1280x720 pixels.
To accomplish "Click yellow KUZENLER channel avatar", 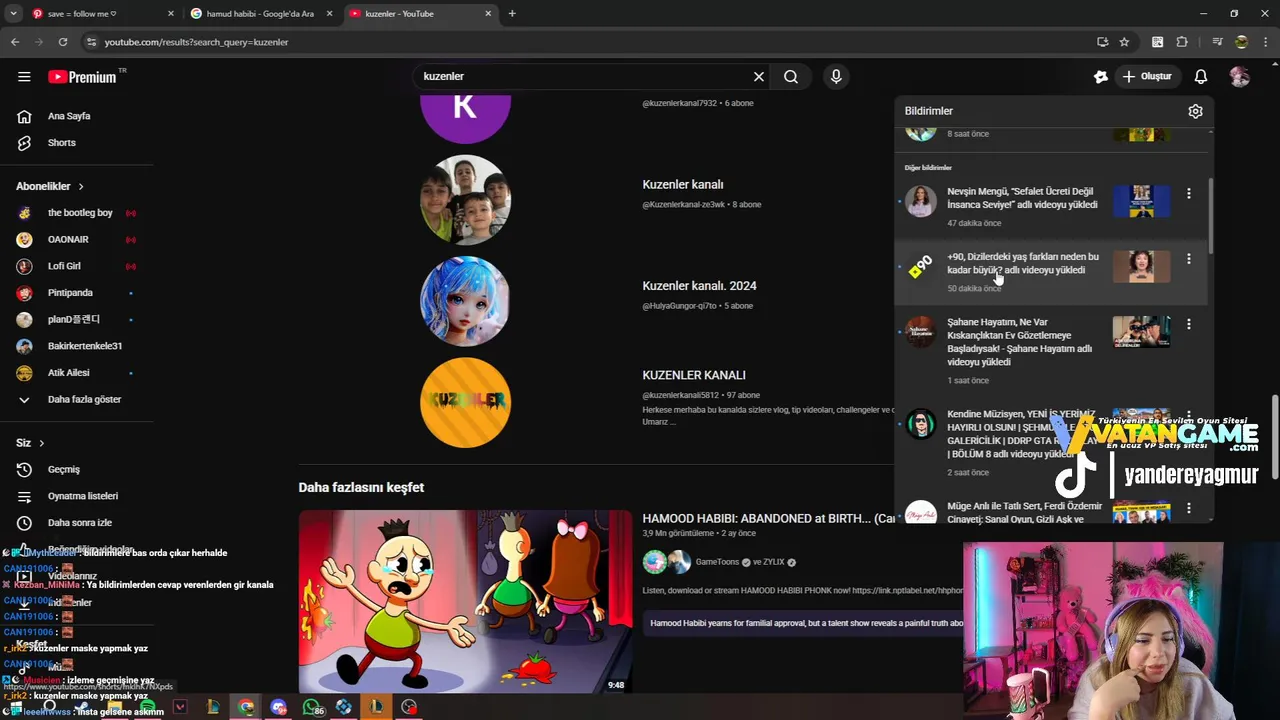I will click(x=465, y=402).
